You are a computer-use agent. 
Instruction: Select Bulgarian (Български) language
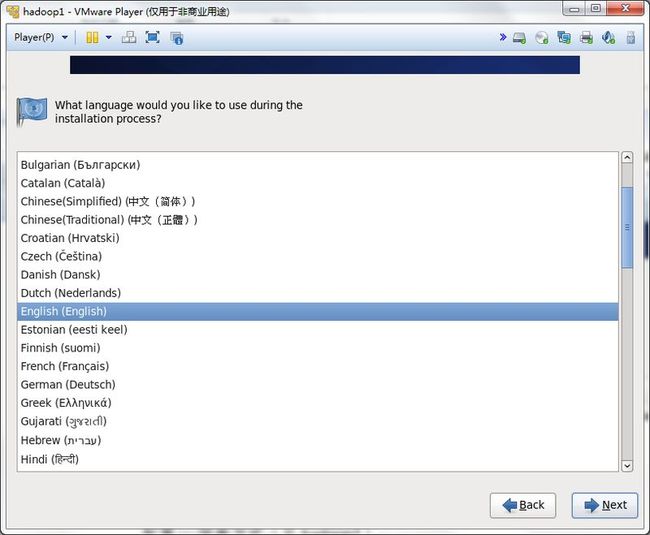[318, 165]
